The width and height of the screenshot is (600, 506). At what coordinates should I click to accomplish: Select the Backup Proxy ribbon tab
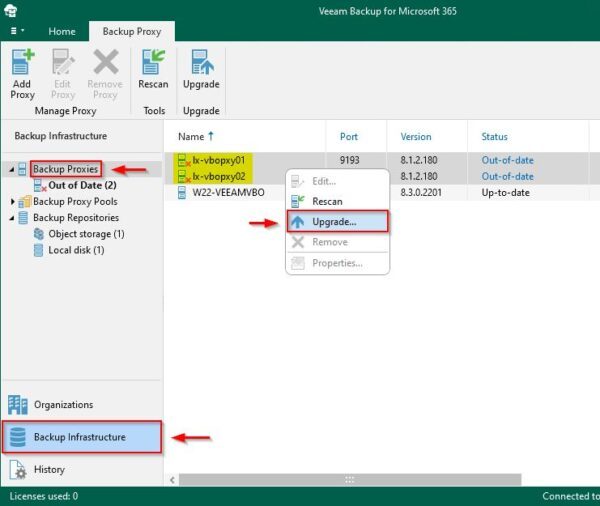click(x=132, y=31)
